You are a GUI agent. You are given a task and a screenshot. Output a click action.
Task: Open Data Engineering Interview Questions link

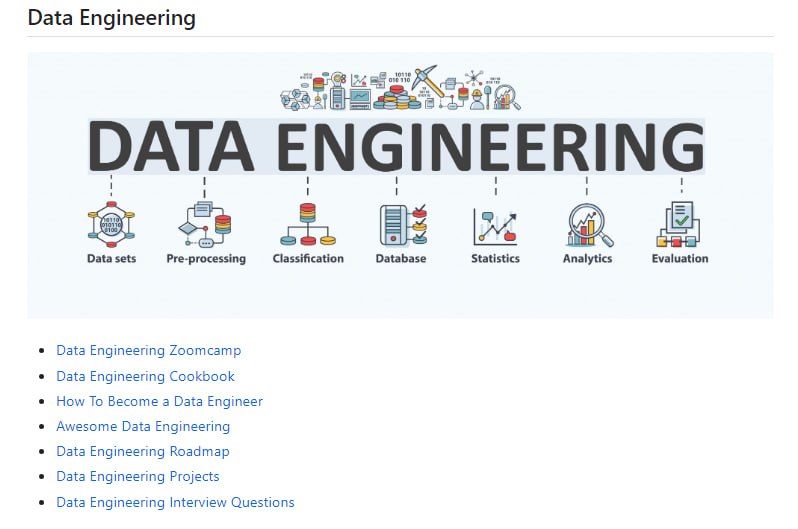click(175, 503)
